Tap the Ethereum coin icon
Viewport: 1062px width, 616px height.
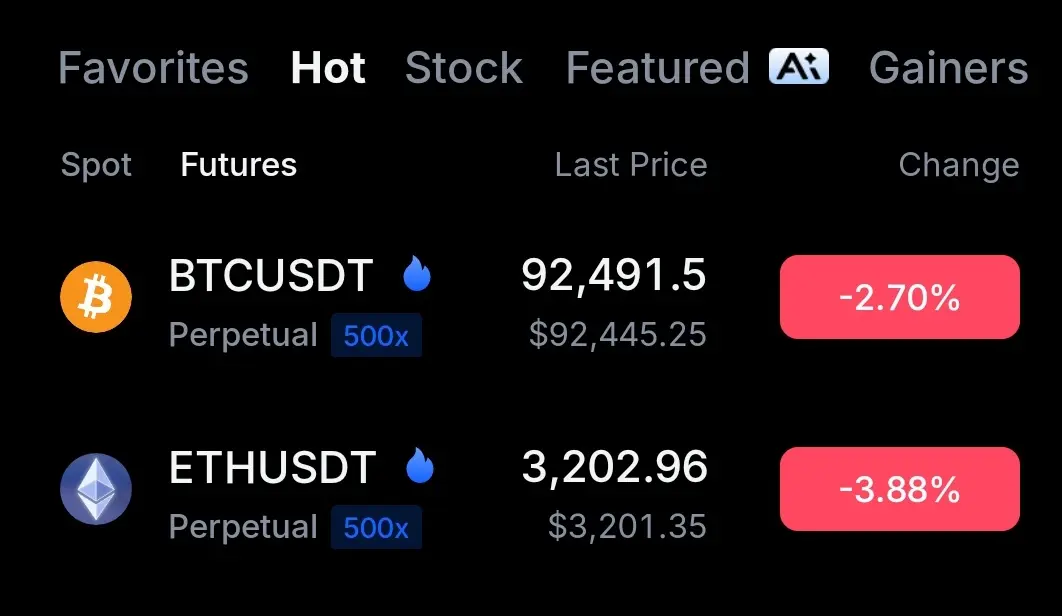(96, 489)
